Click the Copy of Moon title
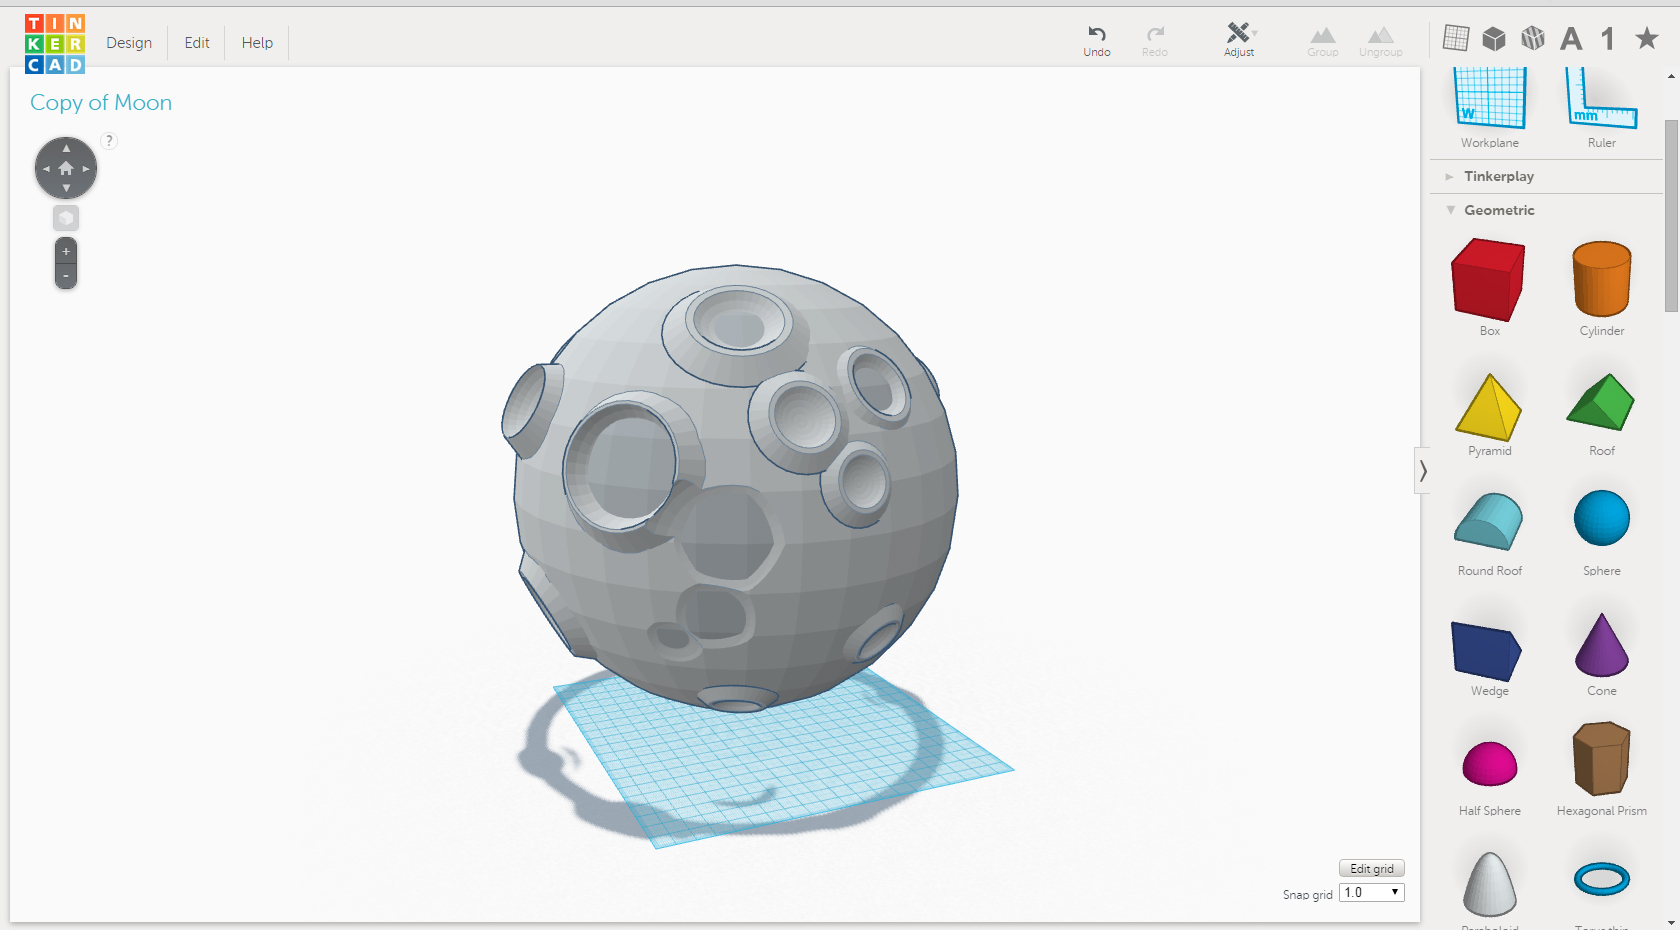 pyautogui.click(x=101, y=102)
